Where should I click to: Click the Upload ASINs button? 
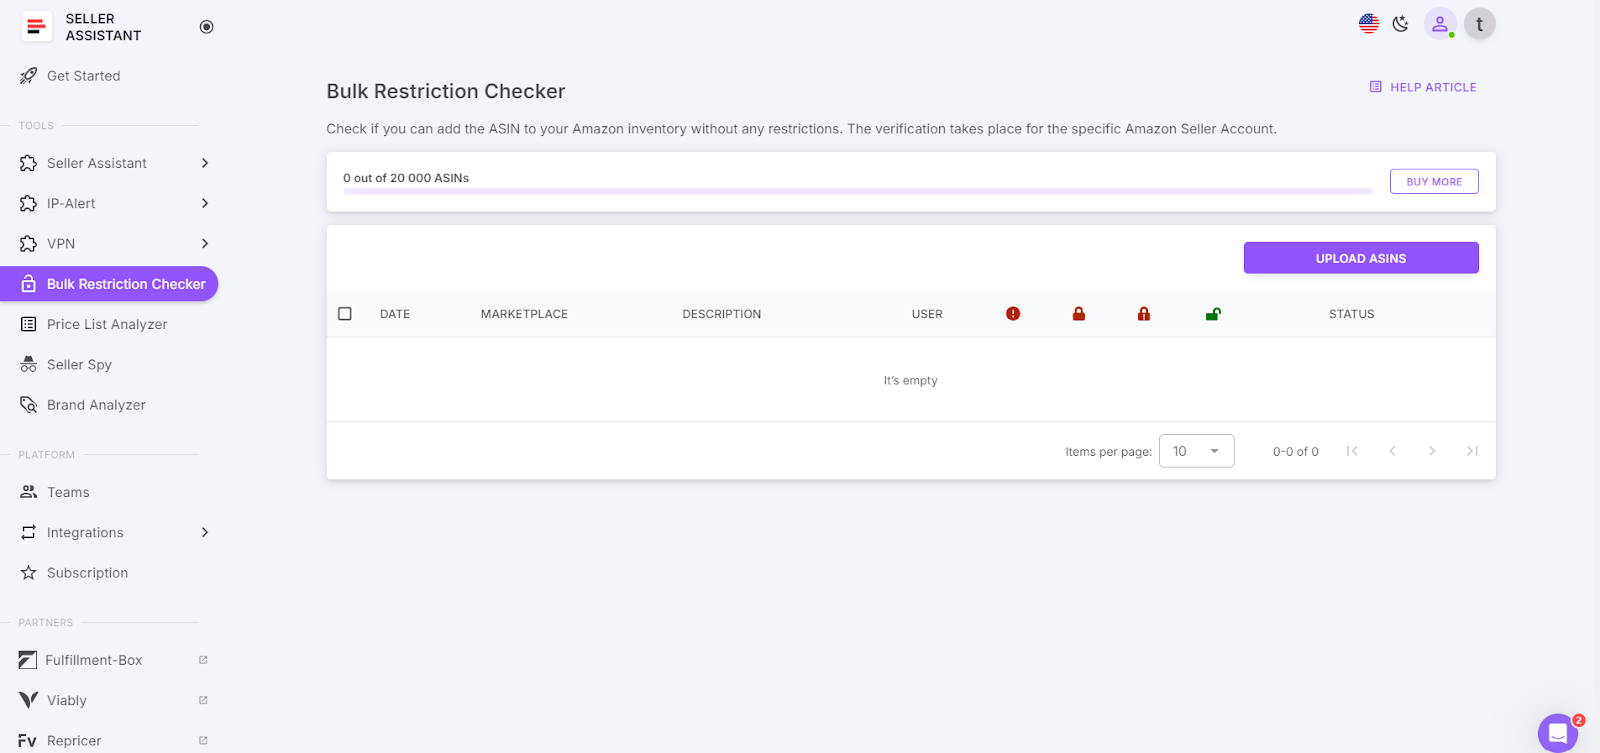point(1361,258)
